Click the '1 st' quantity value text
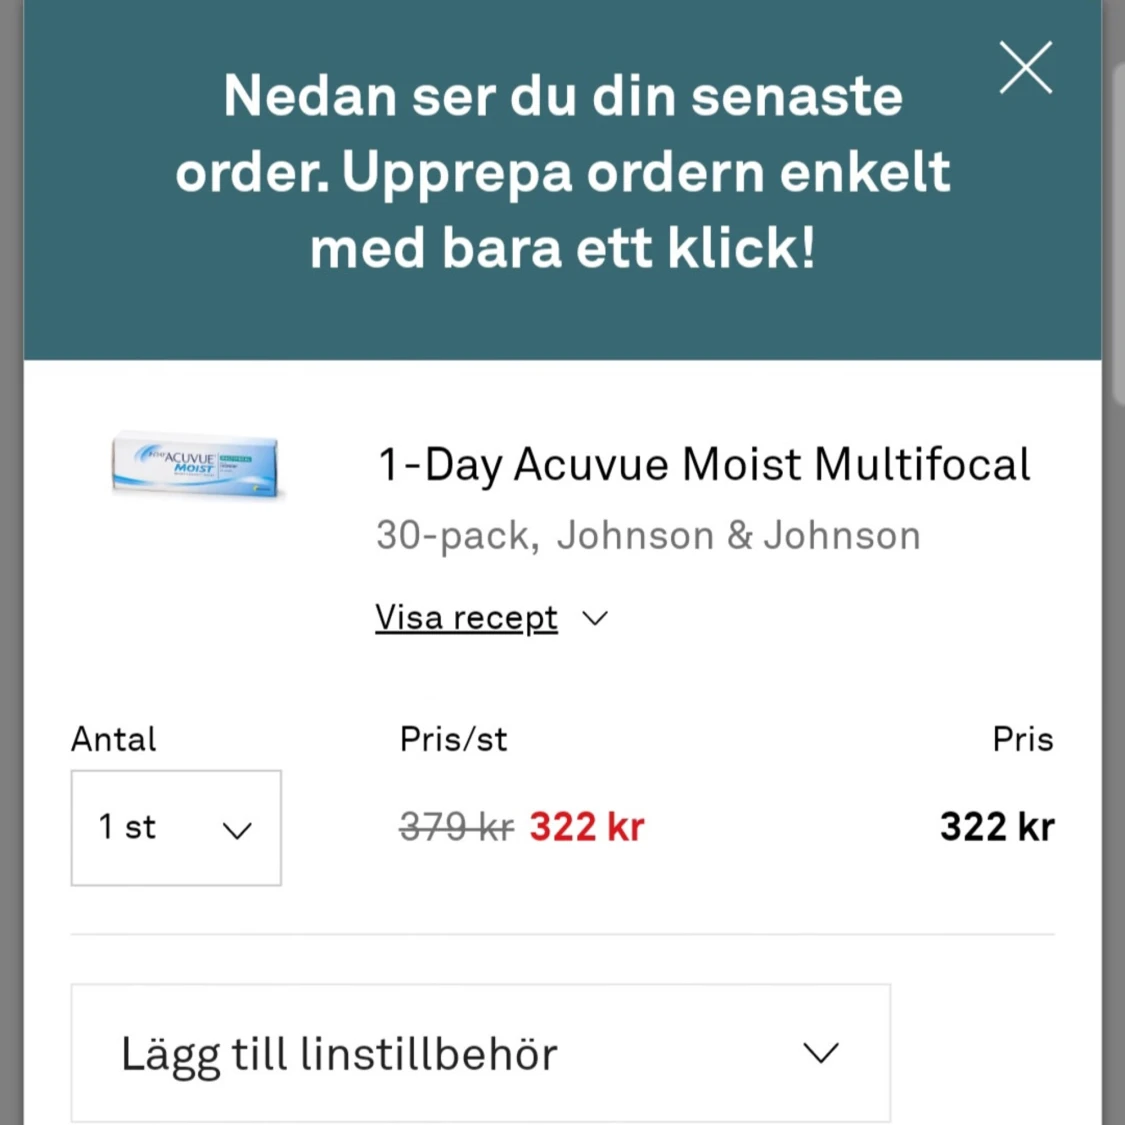Image resolution: width=1125 pixels, height=1125 pixels. coord(127,827)
